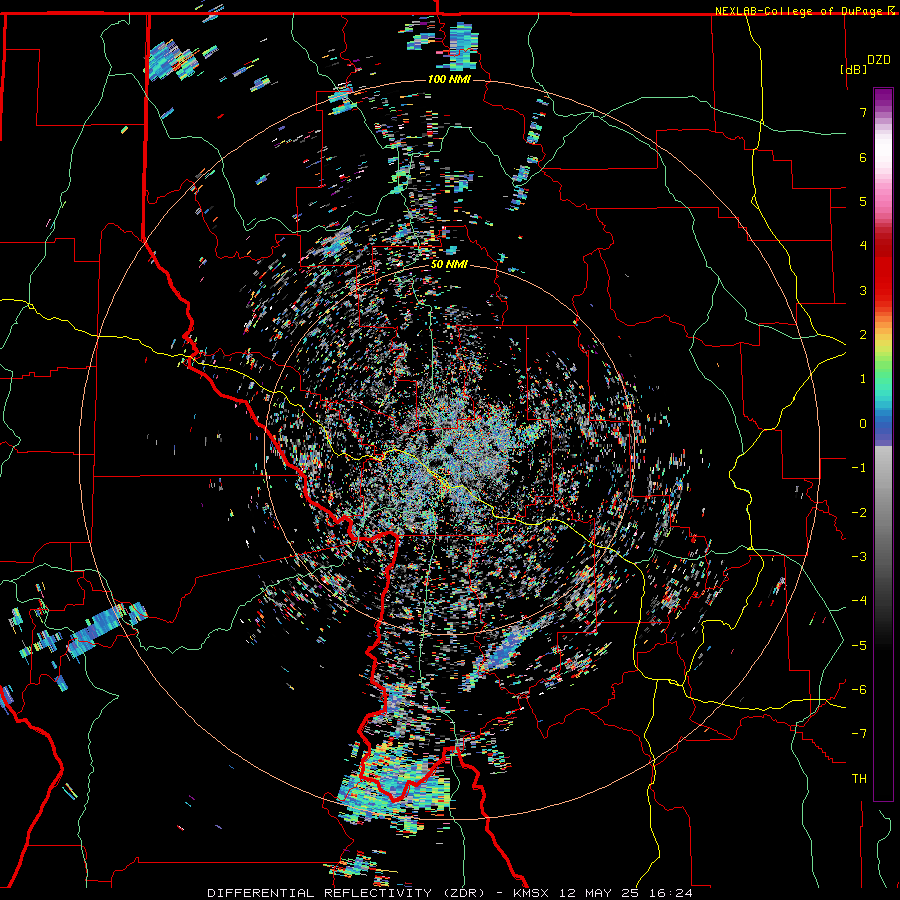Viewport: 900px width, 900px height.
Task: Click the '100 NMI' range ring label
Action: pos(449,79)
